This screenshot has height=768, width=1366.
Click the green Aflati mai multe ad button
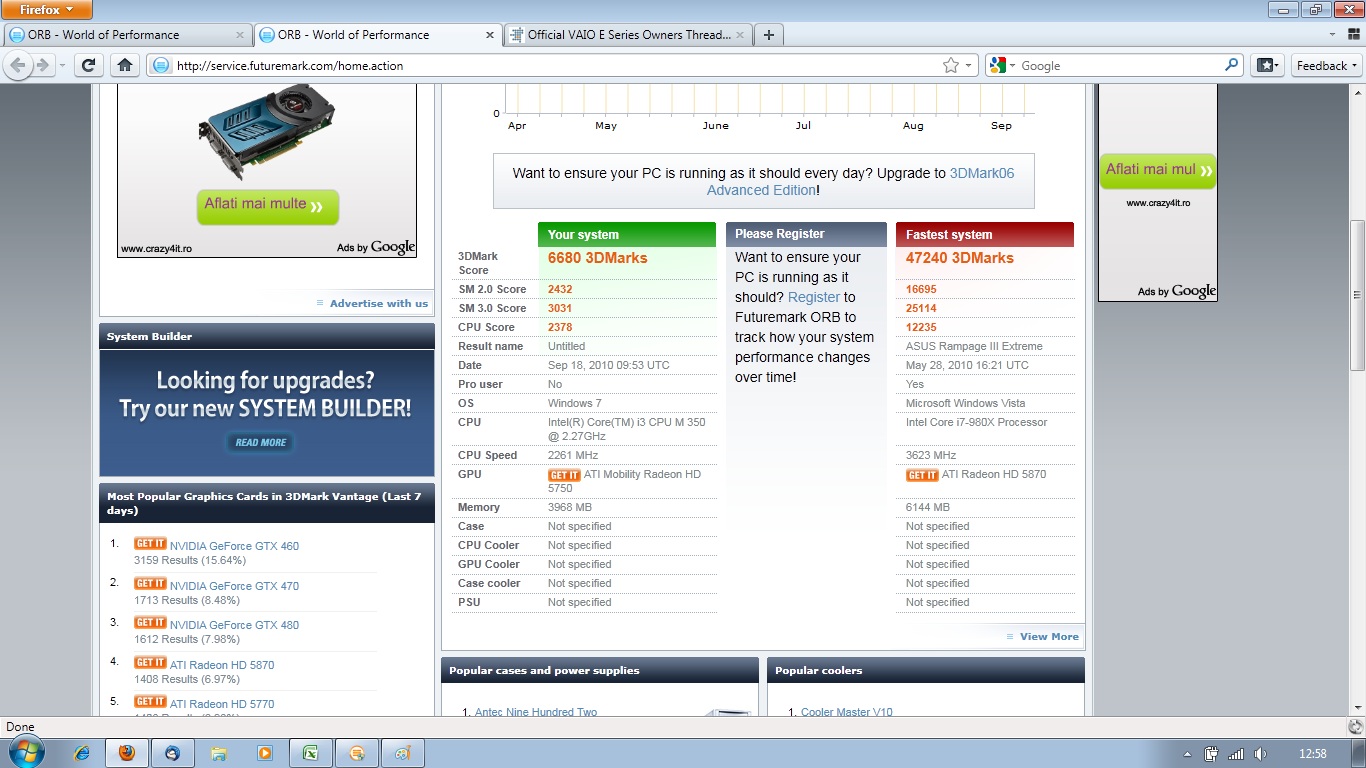pyautogui.click(x=267, y=206)
